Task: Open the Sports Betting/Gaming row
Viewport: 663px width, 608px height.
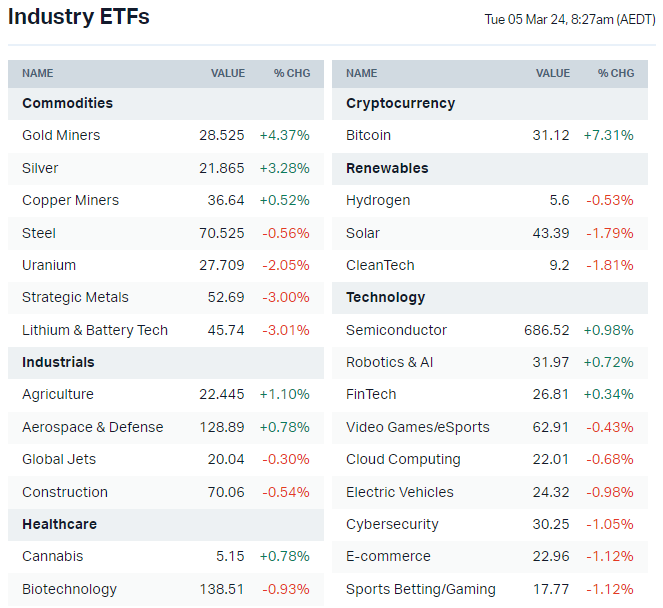Action: click(x=420, y=589)
